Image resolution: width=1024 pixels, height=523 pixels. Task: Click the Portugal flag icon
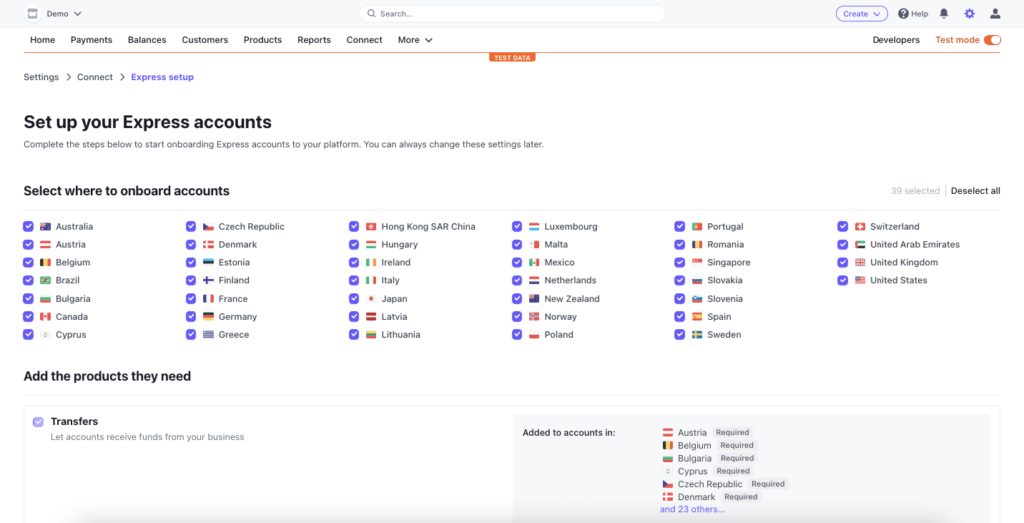(x=697, y=227)
